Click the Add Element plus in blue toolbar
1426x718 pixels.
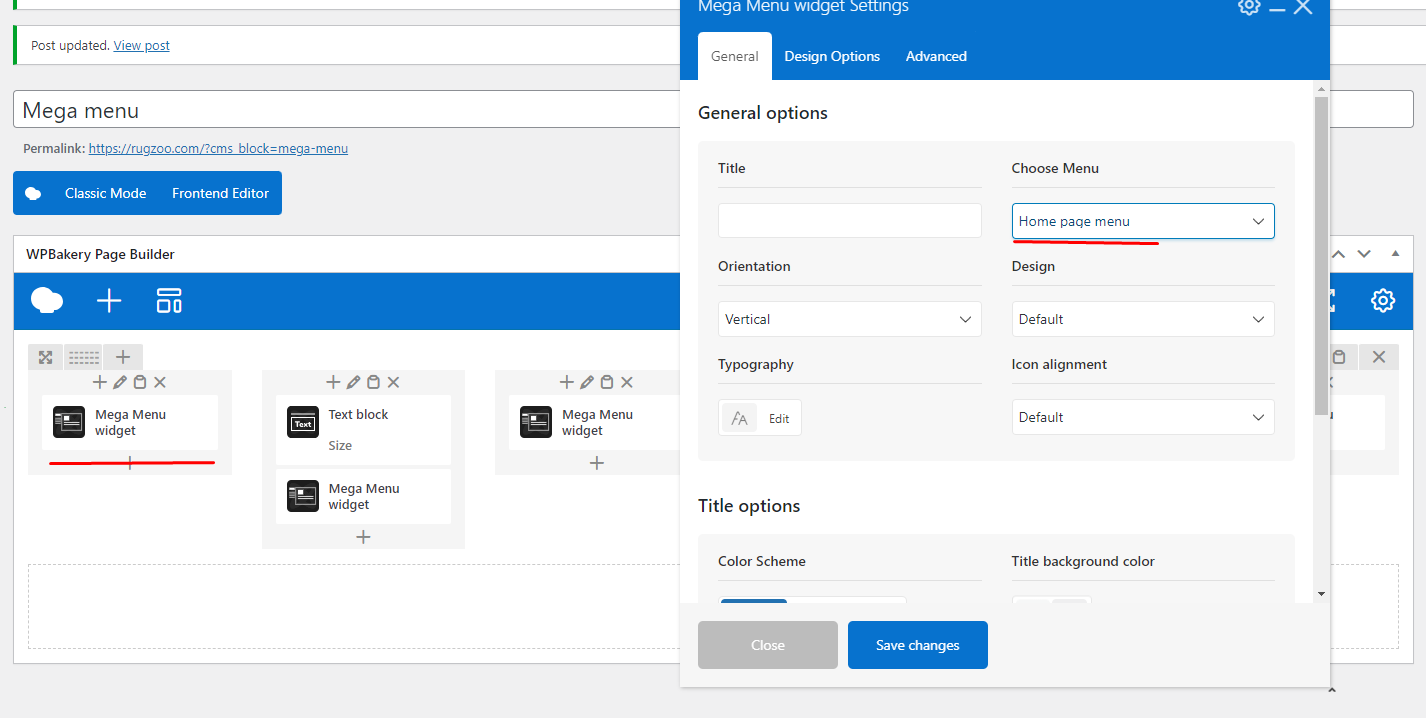109,300
